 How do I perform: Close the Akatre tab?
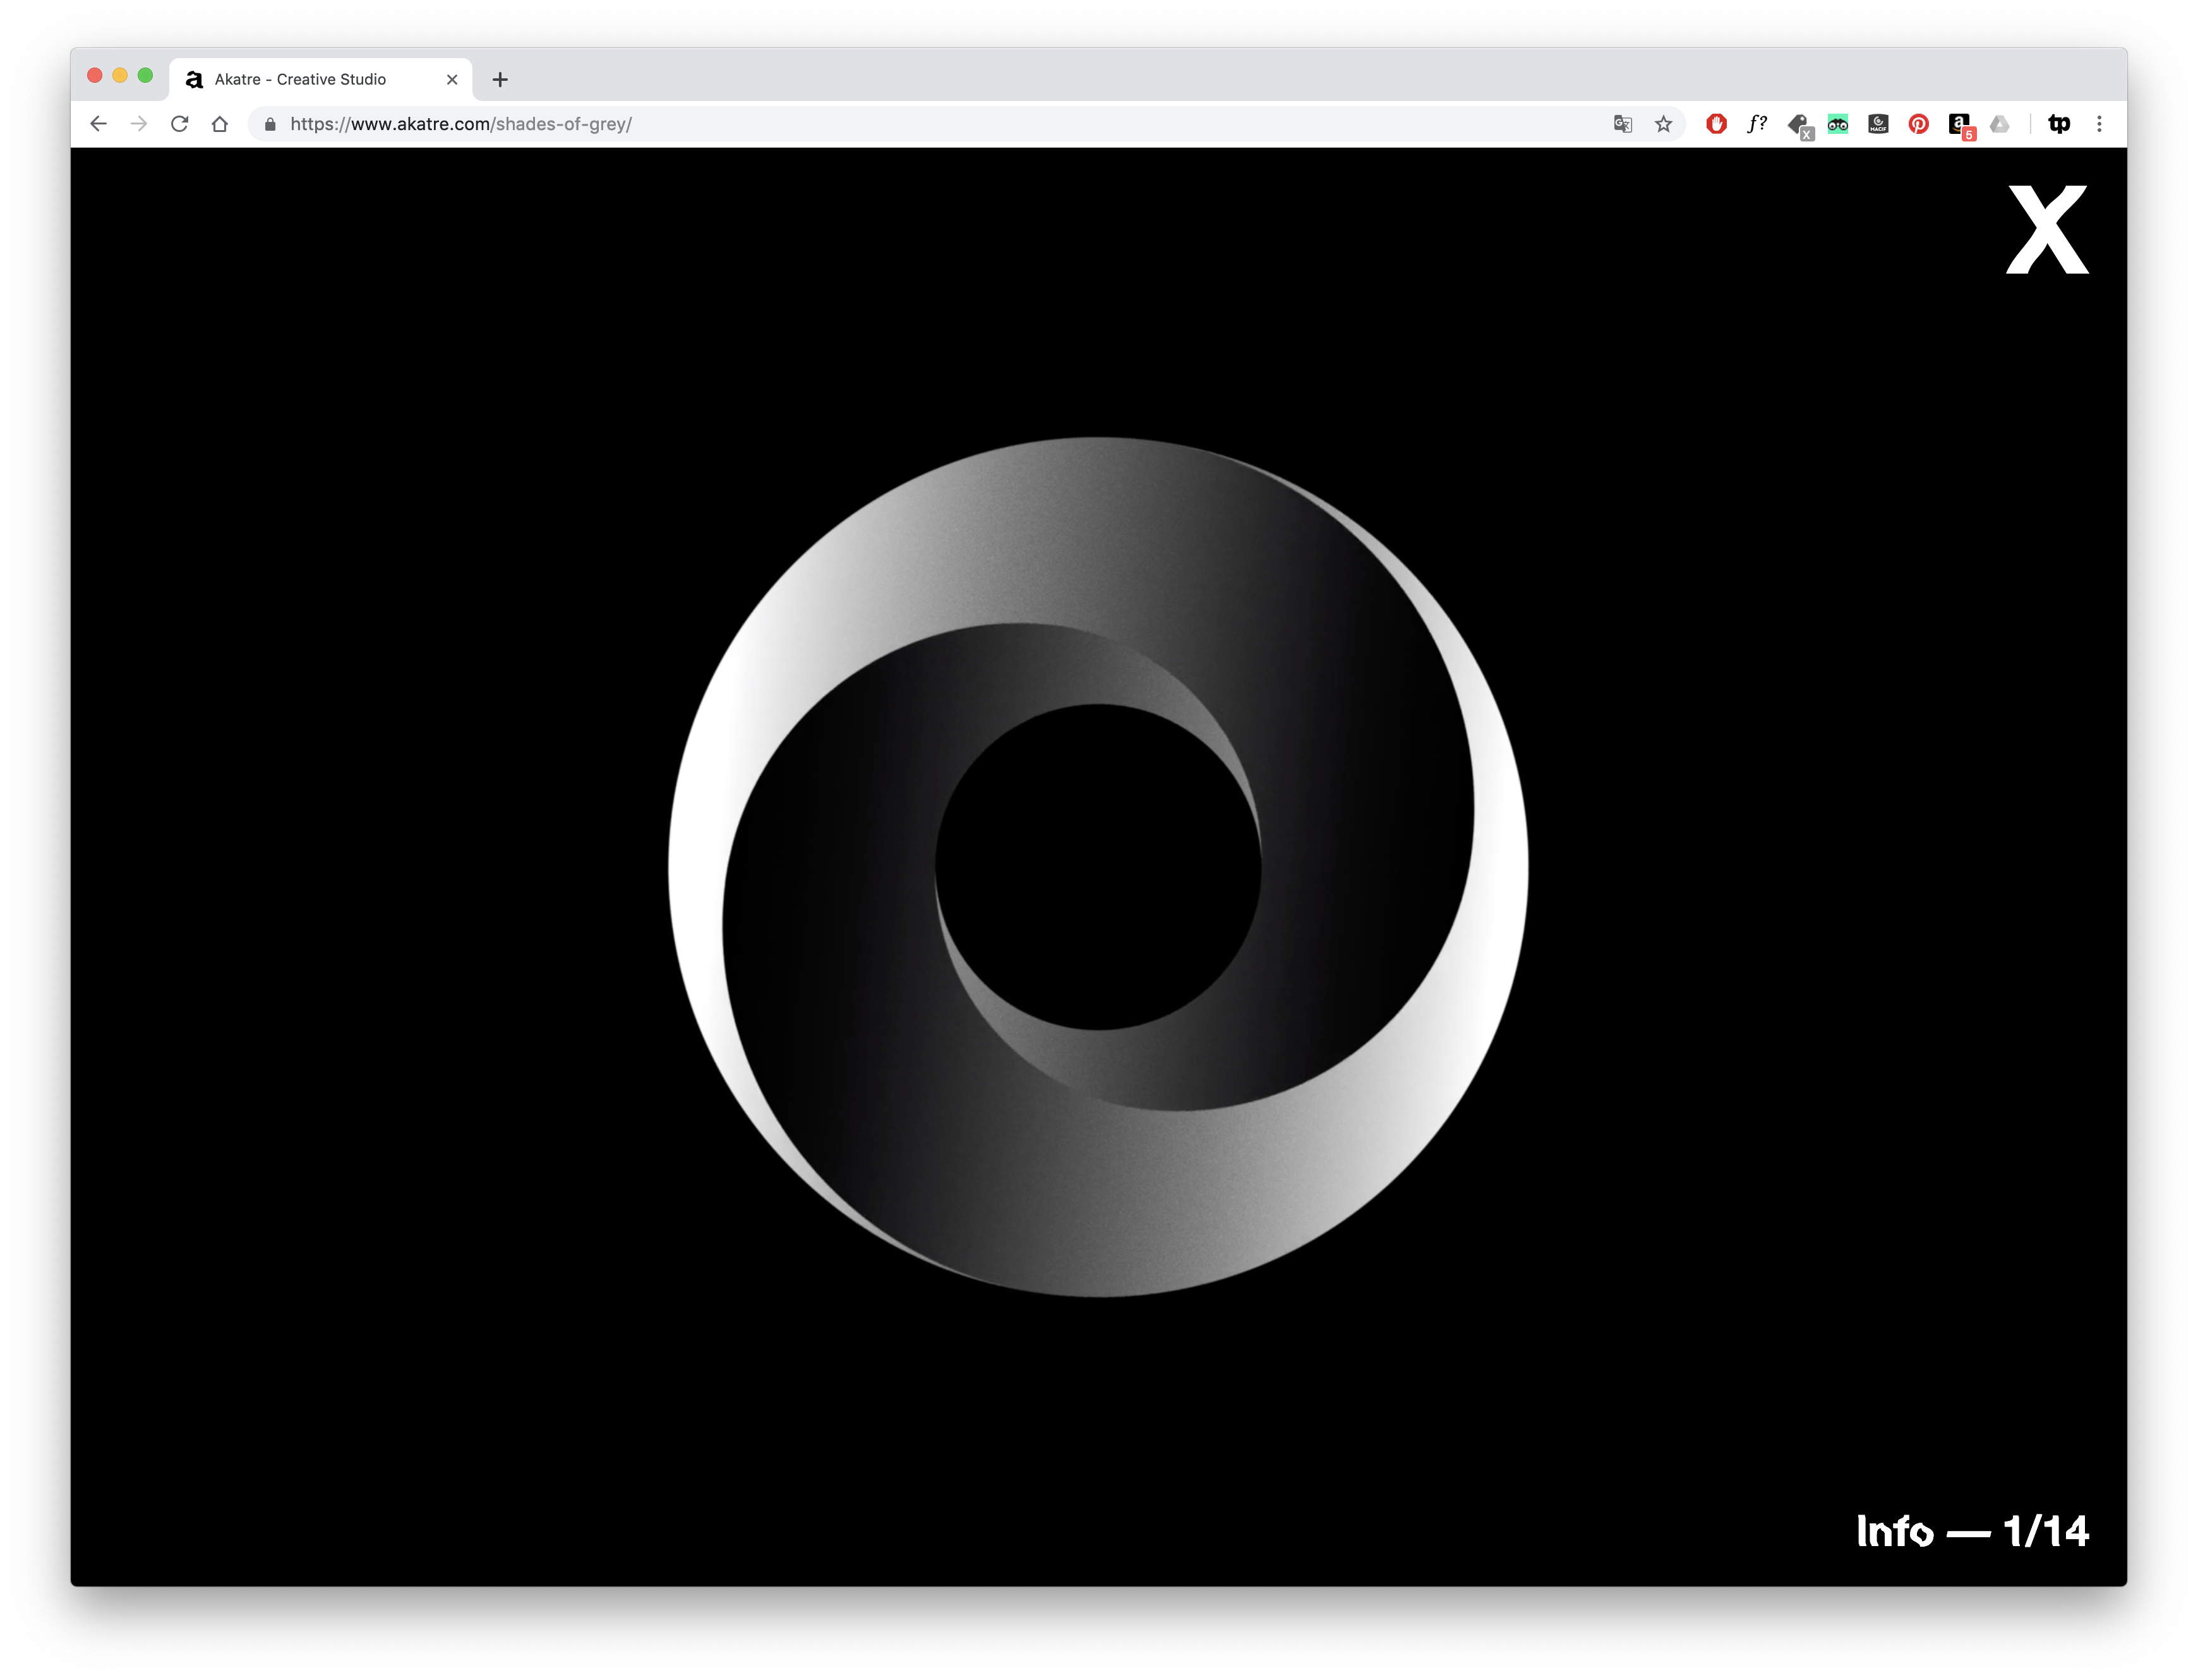tap(452, 79)
